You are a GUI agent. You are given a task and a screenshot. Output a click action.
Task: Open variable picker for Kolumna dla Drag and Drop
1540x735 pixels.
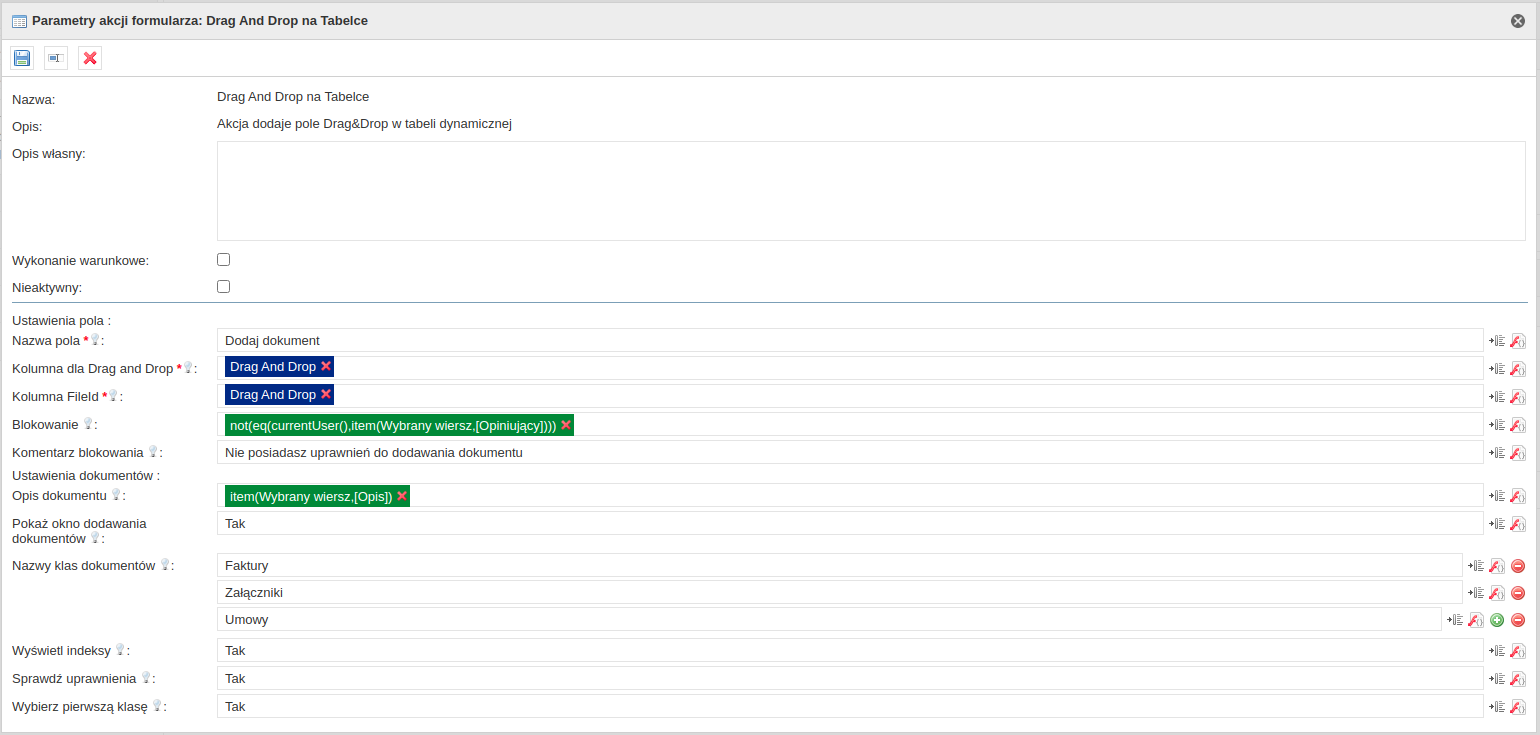(x=1497, y=368)
